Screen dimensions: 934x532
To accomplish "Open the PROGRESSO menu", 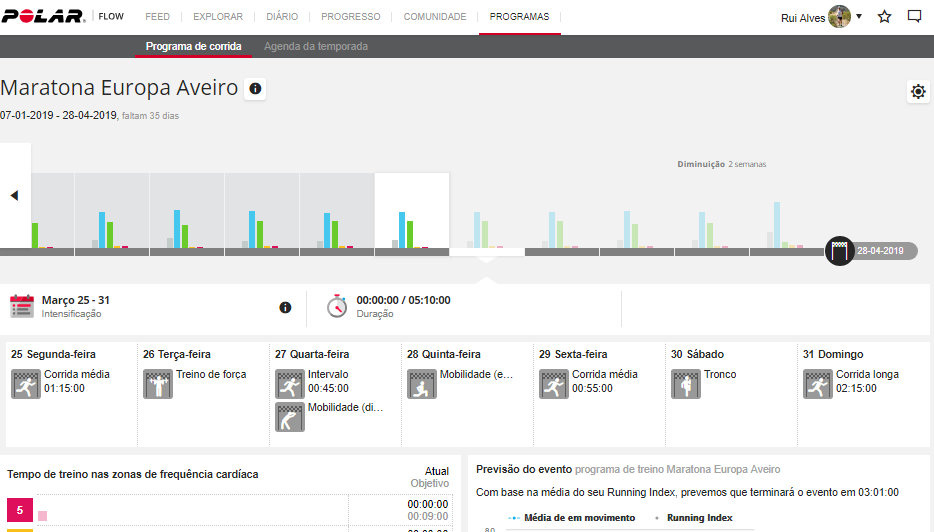I will 350,17.
